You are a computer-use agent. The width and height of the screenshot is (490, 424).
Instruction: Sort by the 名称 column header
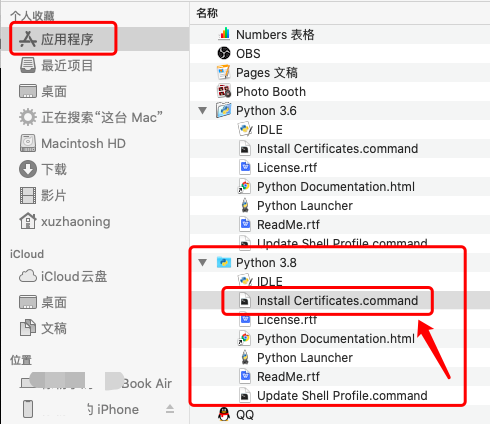tap(207, 13)
